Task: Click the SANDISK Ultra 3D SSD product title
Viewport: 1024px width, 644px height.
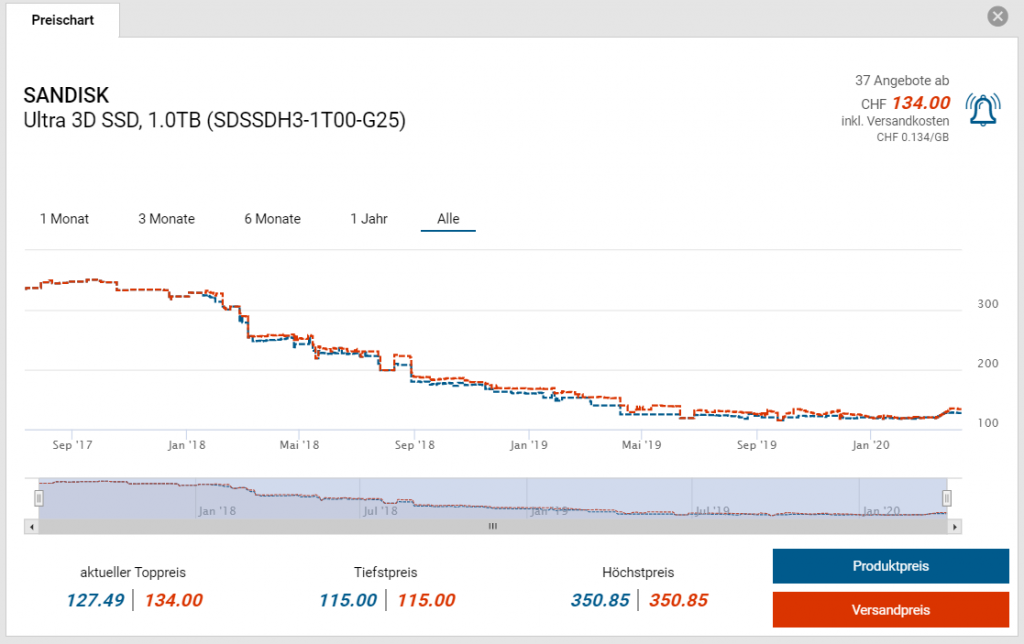Action: [x=214, y=109]
